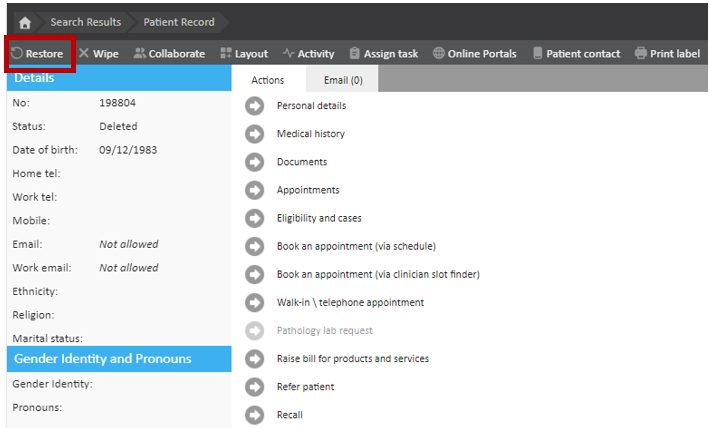
Task: Click the arrow icon beside Recall
Action: tap(255, 415)
